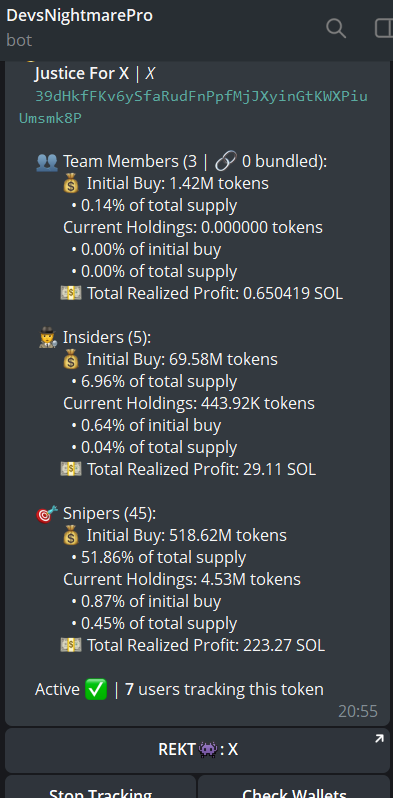
Task: Click the 20:55 message timestamp
Action: [x=358, y=711]
